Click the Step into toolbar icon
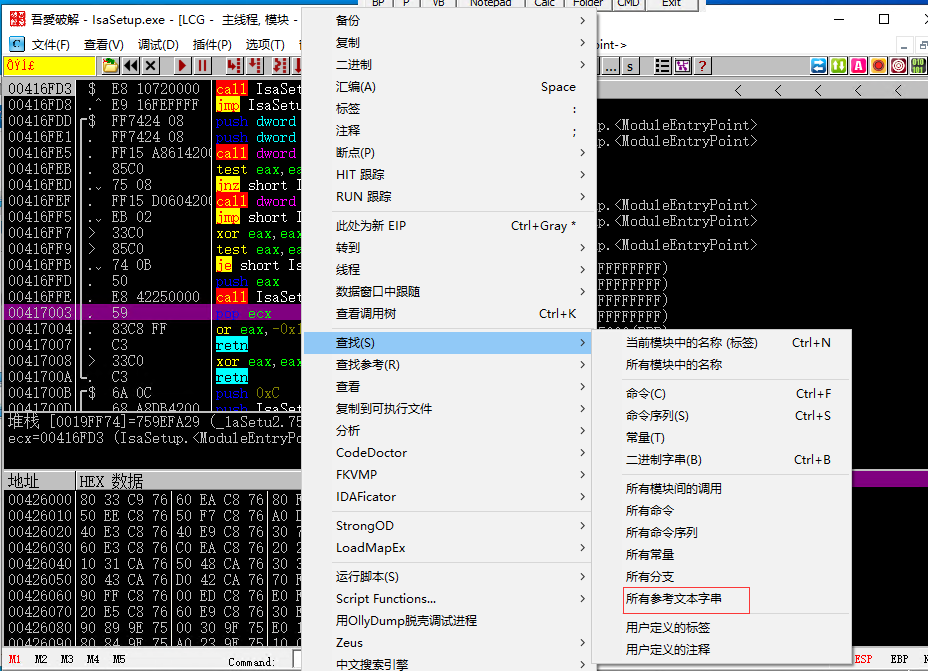This screenshot has height=671, width=928. click(x=234, y=66)
